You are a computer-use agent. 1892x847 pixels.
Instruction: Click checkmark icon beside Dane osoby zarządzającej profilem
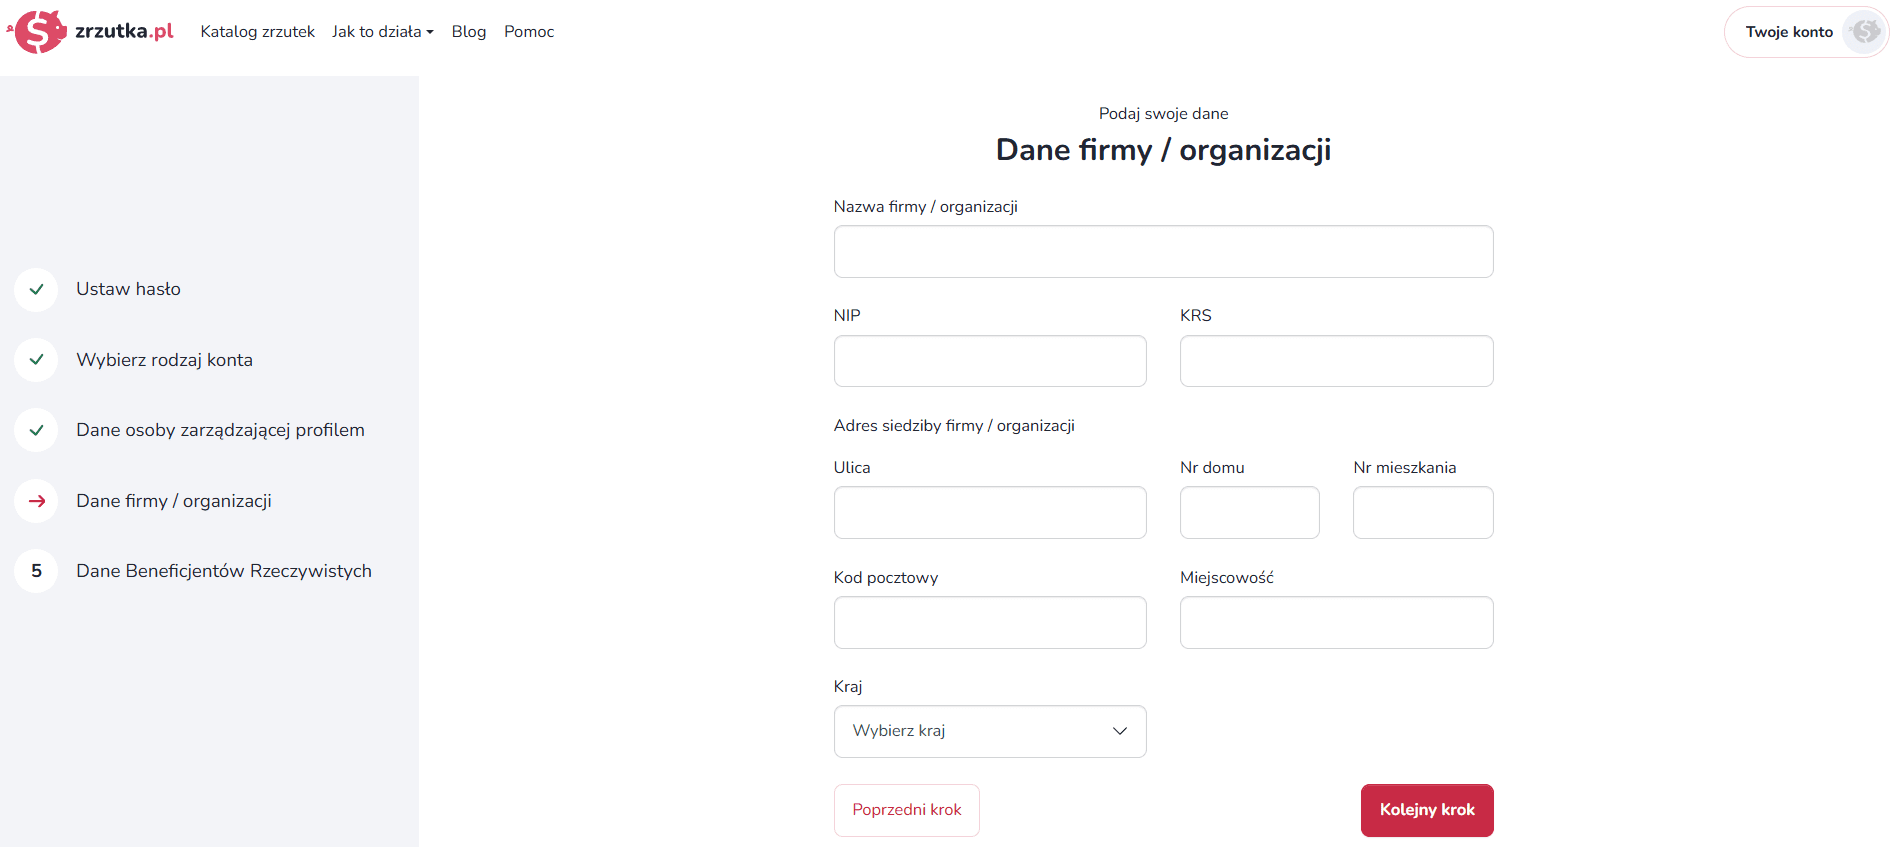point(36,430)
